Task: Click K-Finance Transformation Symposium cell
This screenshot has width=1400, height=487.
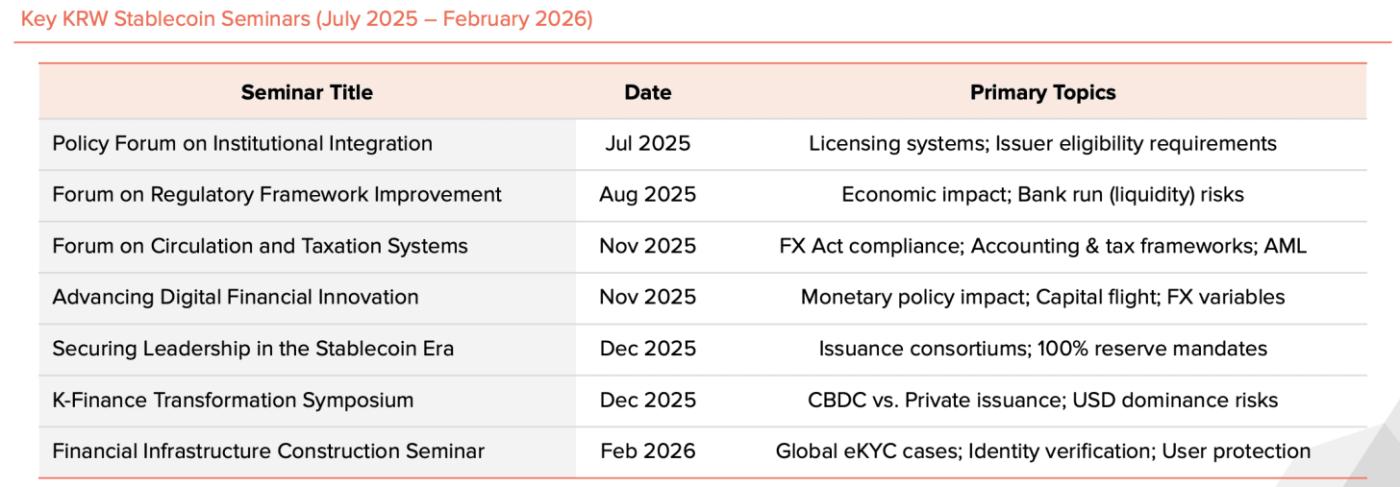Action: 232,400
